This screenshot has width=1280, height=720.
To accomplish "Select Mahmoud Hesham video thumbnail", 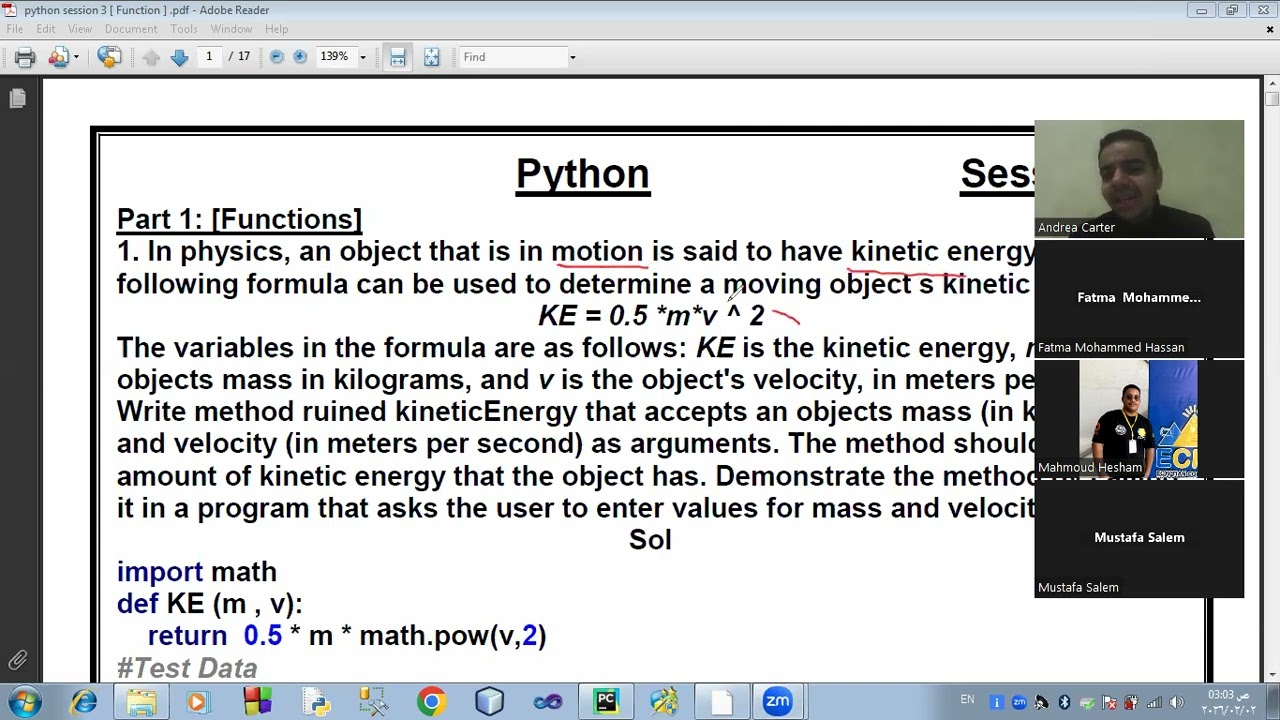I will [1139, 419].
